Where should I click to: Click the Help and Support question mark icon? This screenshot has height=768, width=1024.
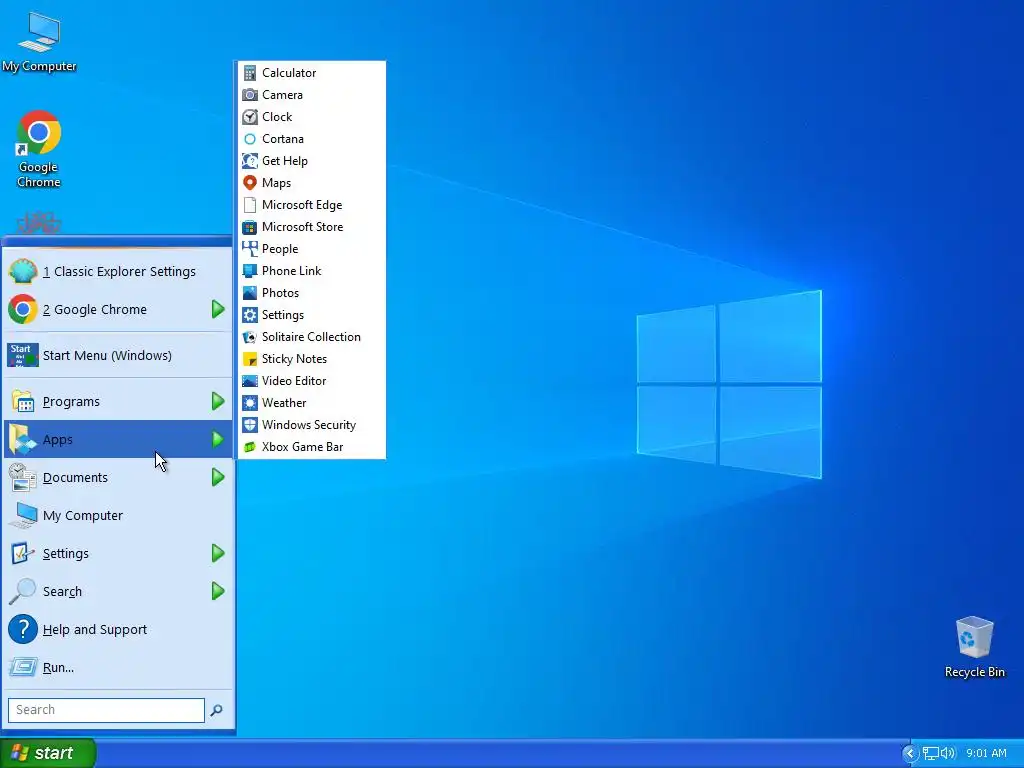click(23, 629)
